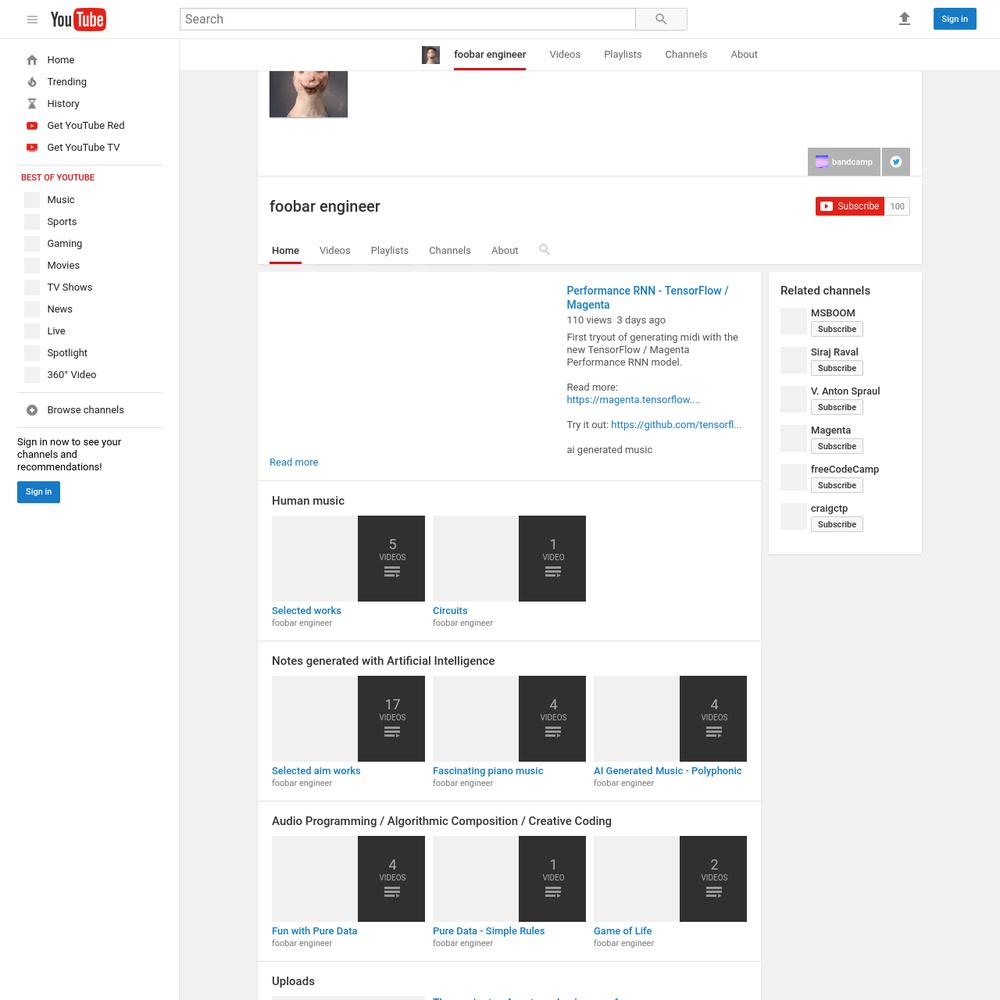The height and width of the screenshot is (1000, 1000).
Task: Open the Twitter link icon on banner
Action: point(895,162)
